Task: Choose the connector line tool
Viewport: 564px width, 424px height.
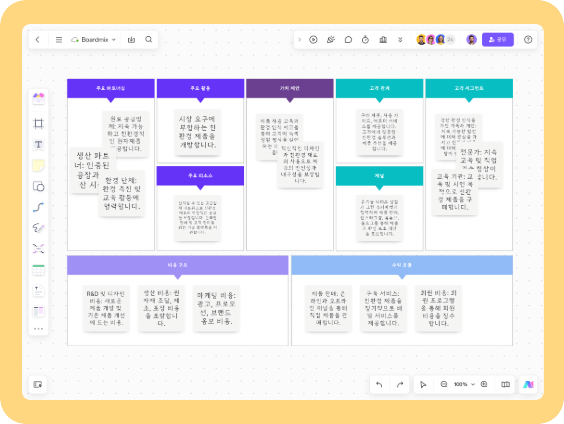Action: click(38, 207)
